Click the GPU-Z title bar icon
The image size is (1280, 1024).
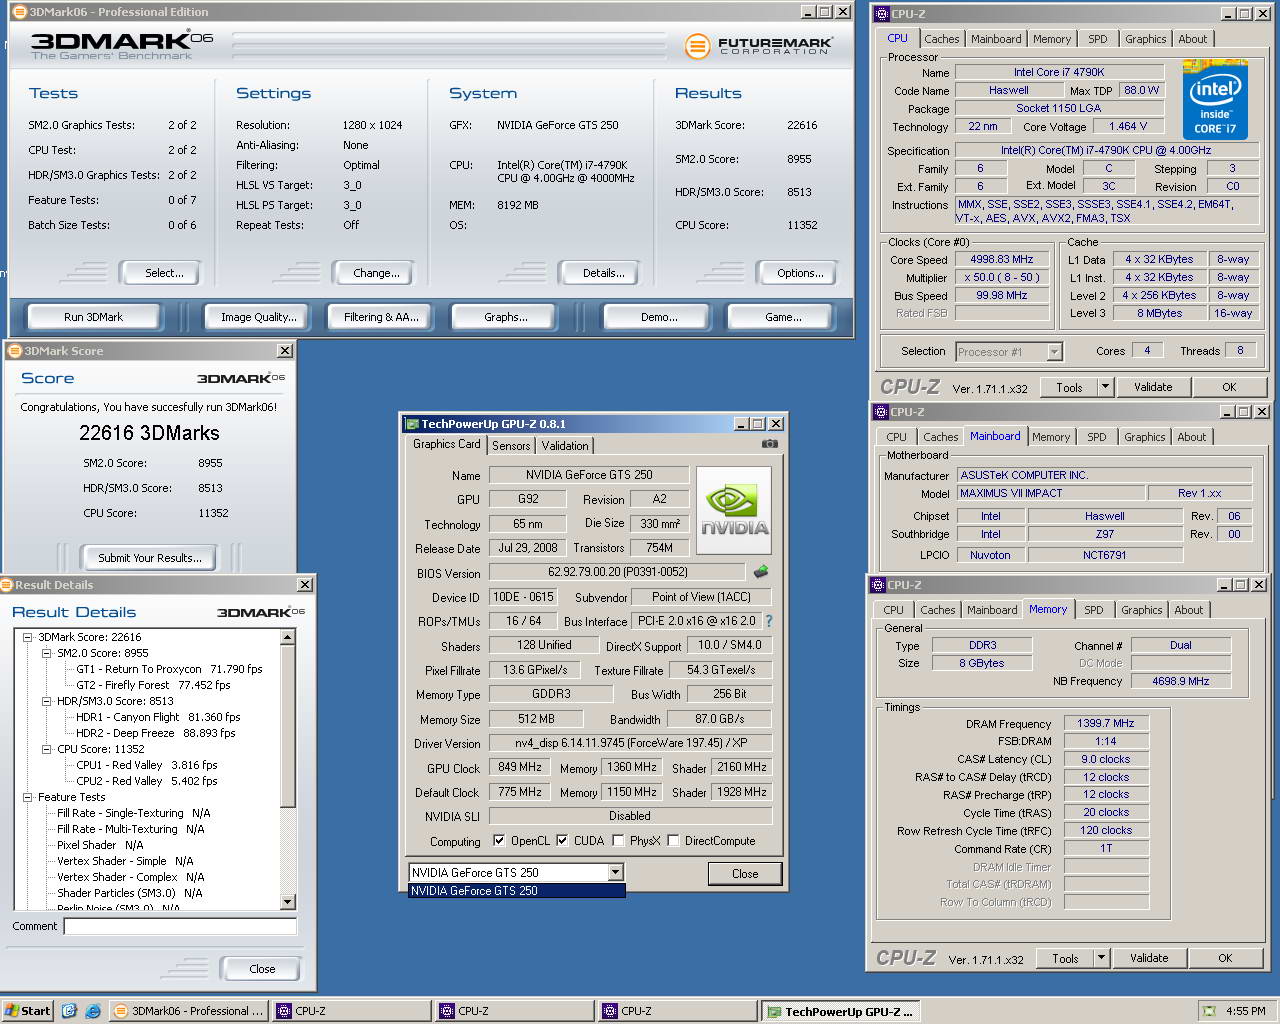tap(410, 424)
